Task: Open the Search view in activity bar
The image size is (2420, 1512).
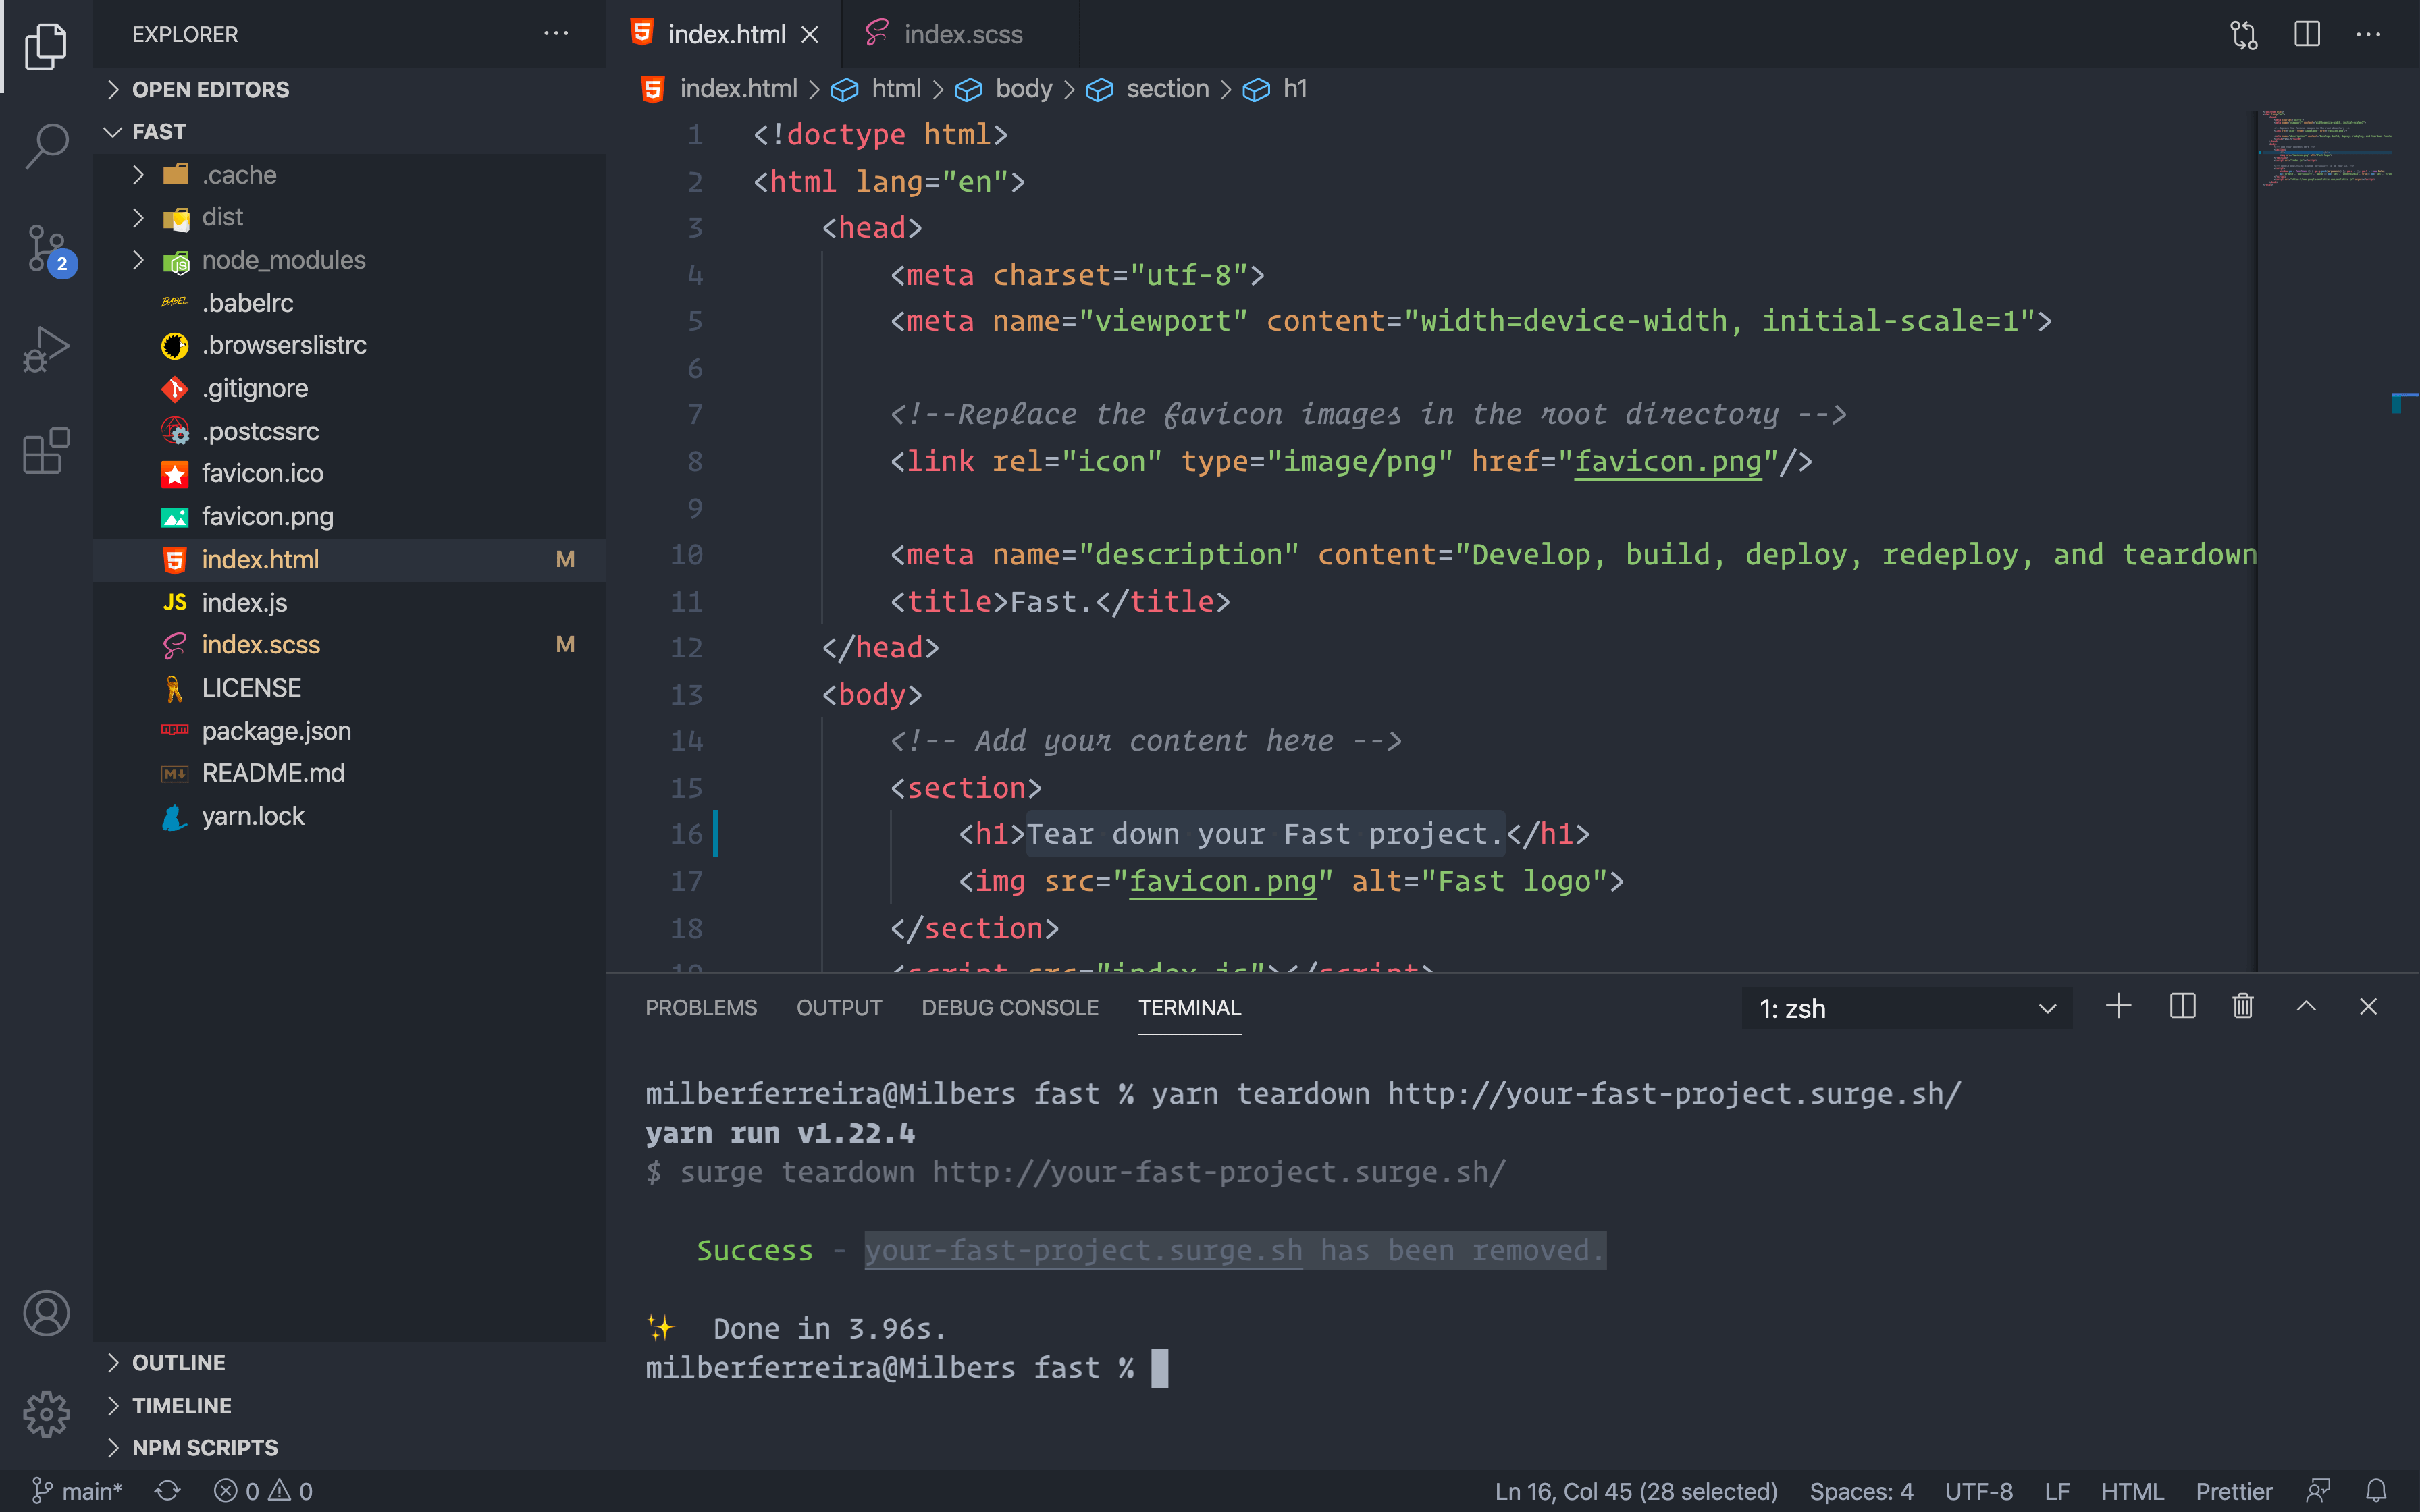Action: [46, 146]
